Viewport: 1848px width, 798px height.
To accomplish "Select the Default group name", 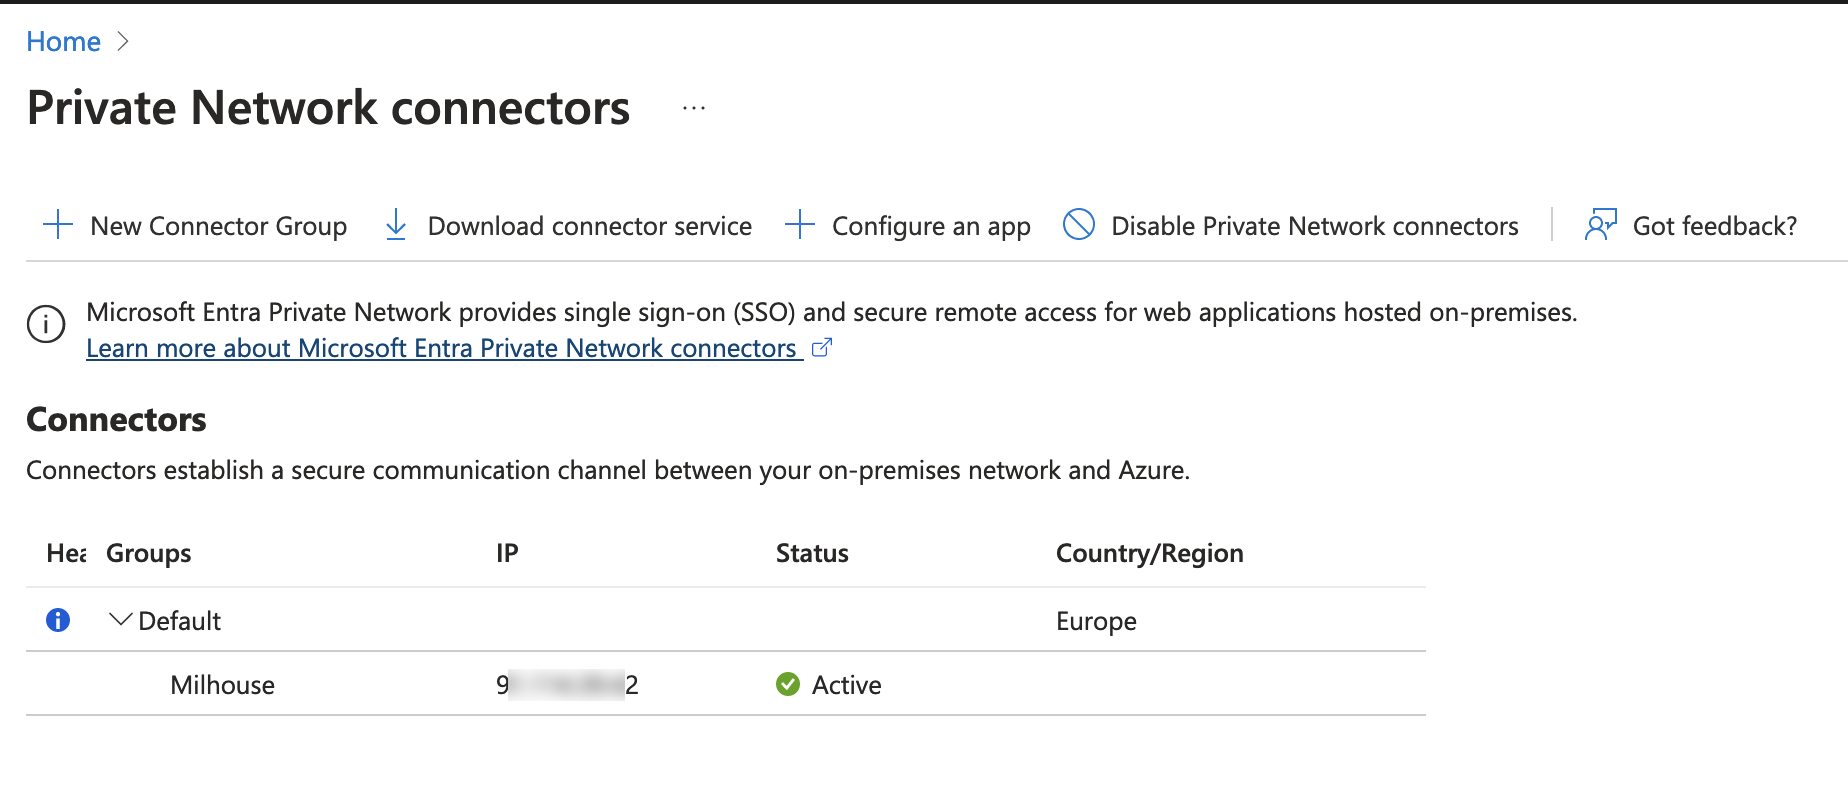I will (180, 621).
